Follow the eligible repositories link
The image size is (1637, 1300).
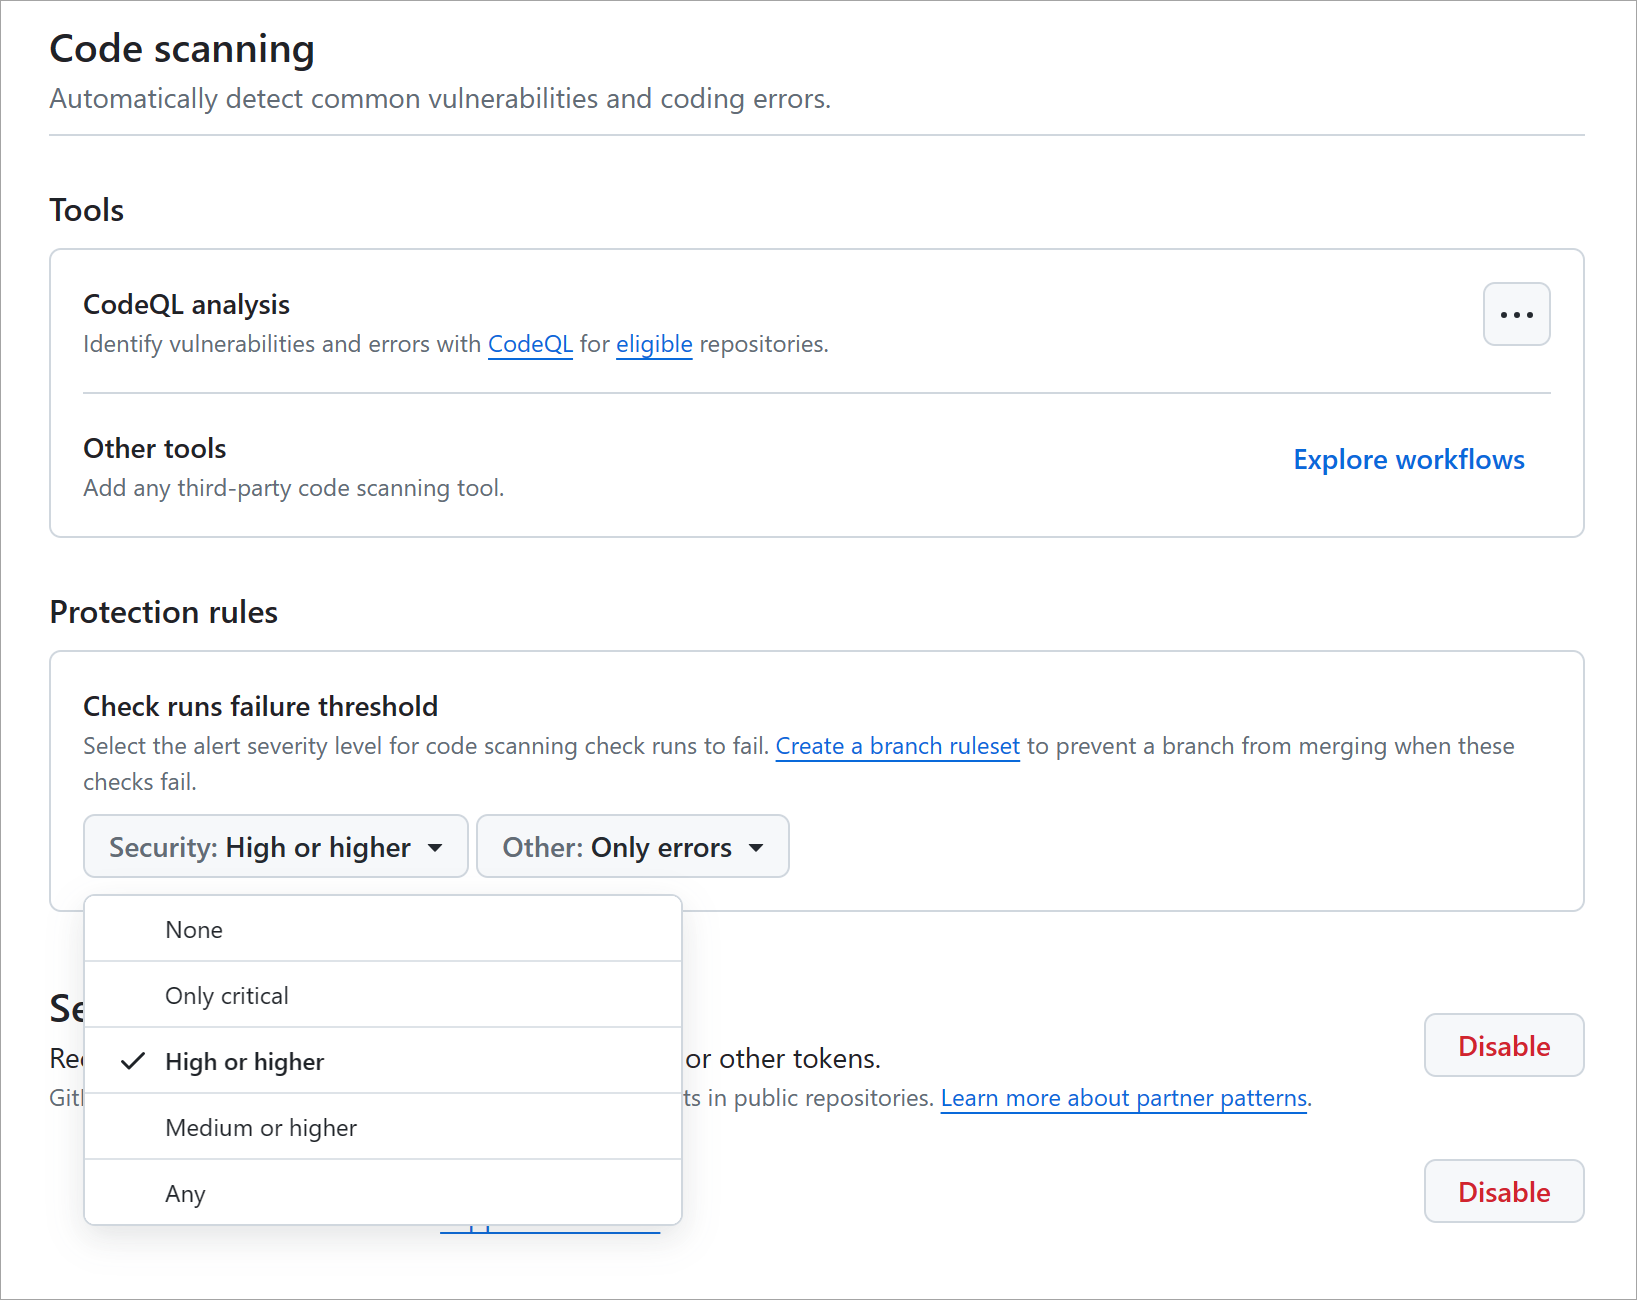point(654,344)
